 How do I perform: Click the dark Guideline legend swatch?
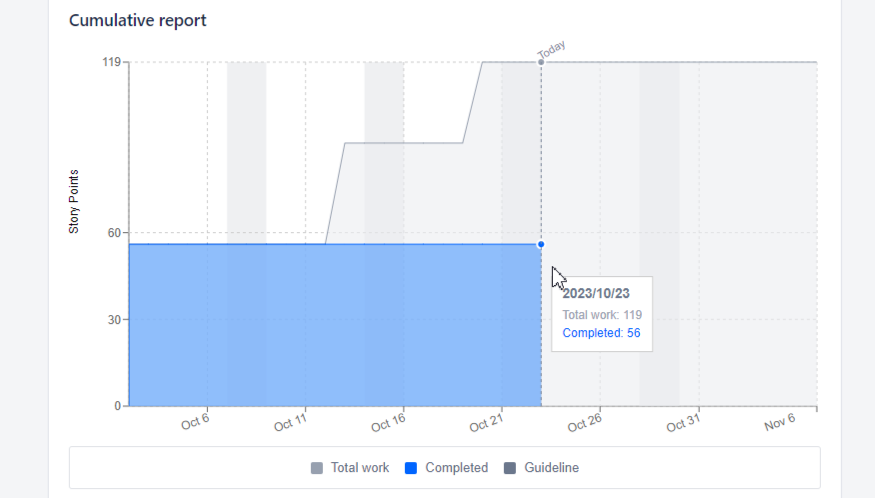tap(510, 468)
